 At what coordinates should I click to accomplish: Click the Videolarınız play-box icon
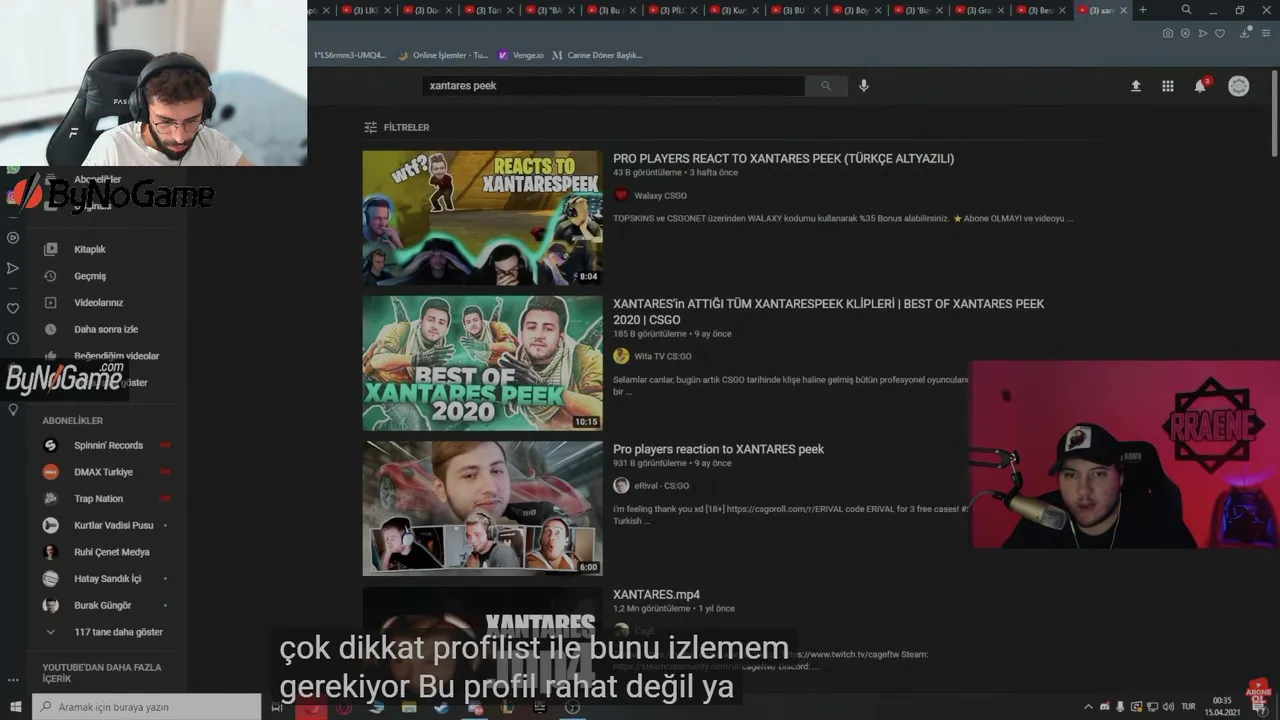51,303
